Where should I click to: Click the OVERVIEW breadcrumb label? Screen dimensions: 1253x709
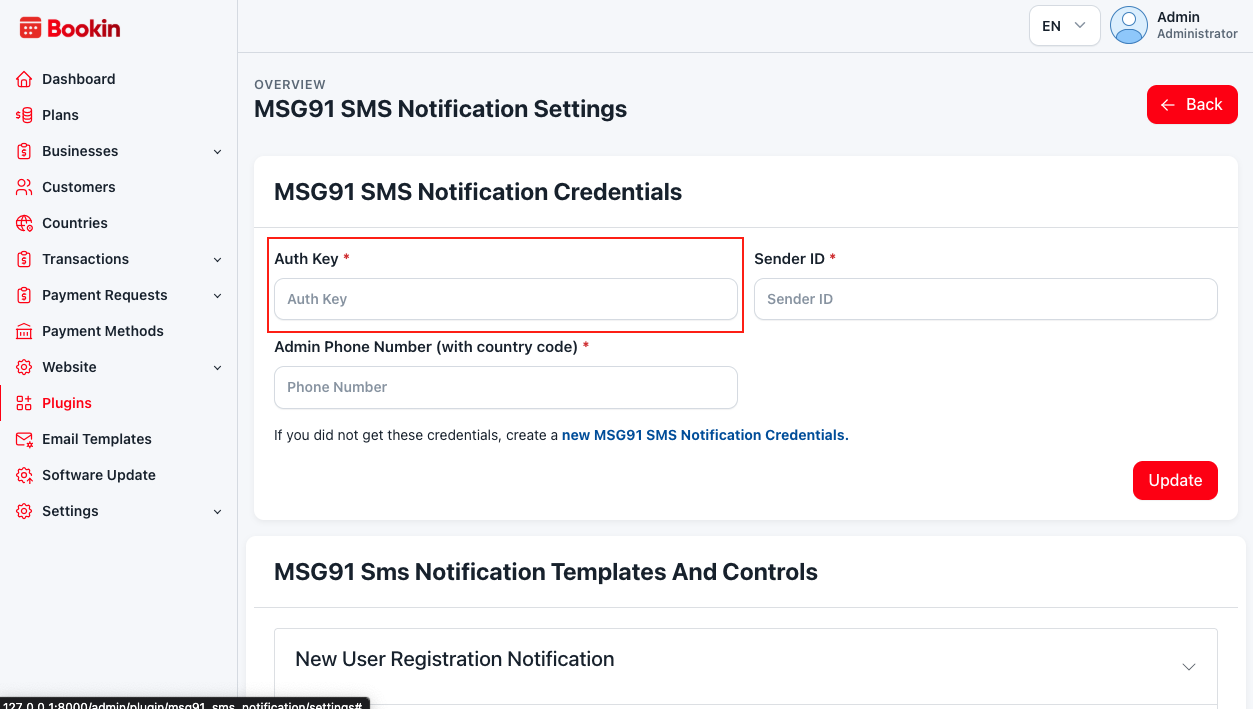point(290,85)
